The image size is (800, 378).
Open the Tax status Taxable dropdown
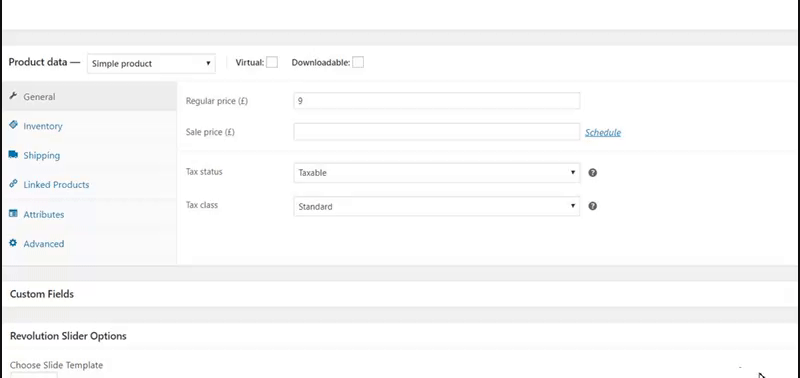437,173
